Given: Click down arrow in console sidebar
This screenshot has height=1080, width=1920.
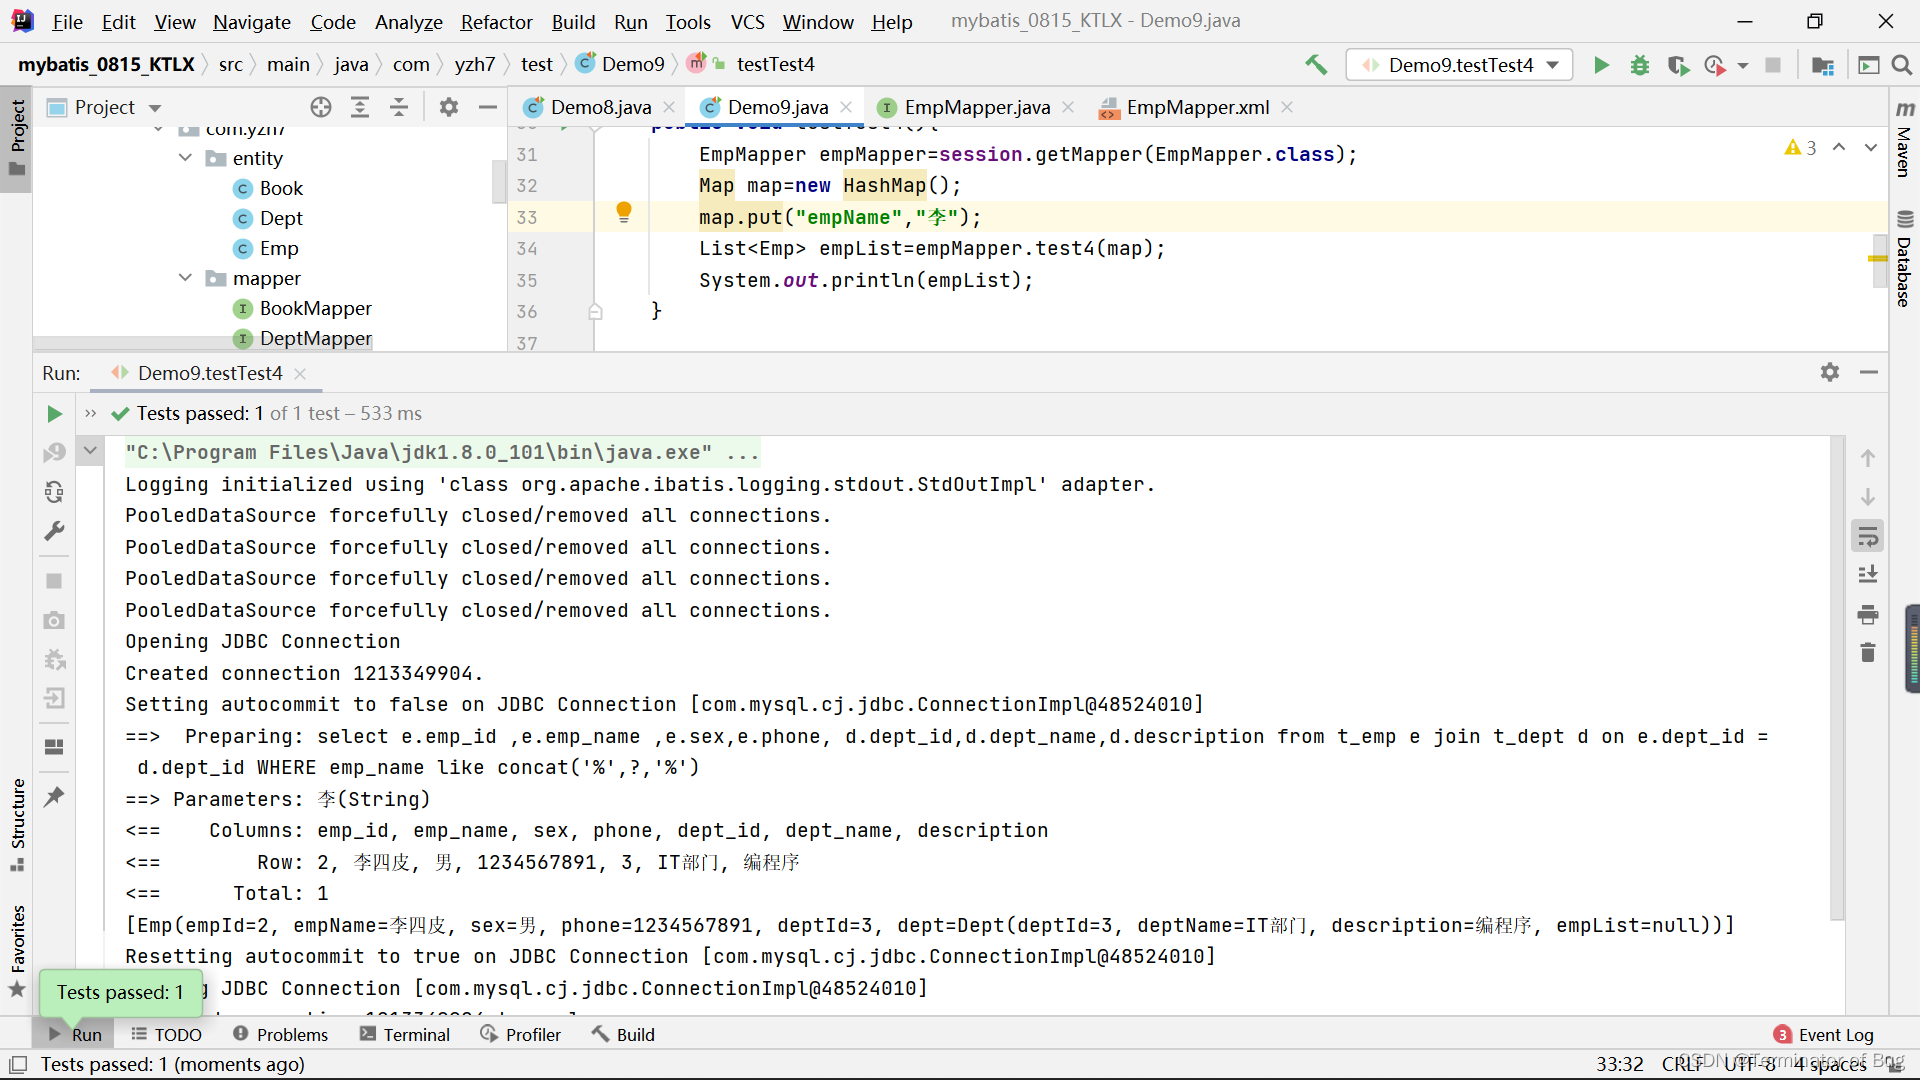Looking at the screenshot, I should click(x=1868, y=497).
